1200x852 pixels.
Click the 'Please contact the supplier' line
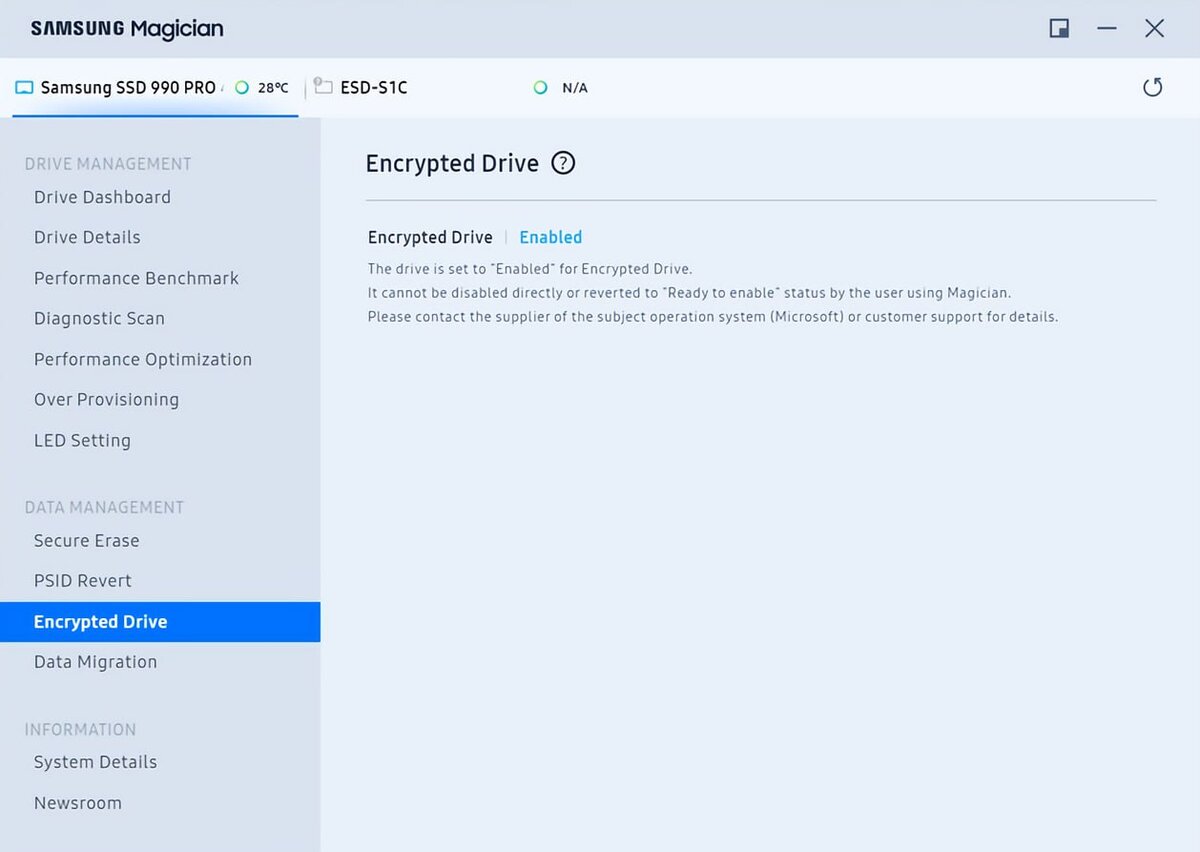pos(713,317)
